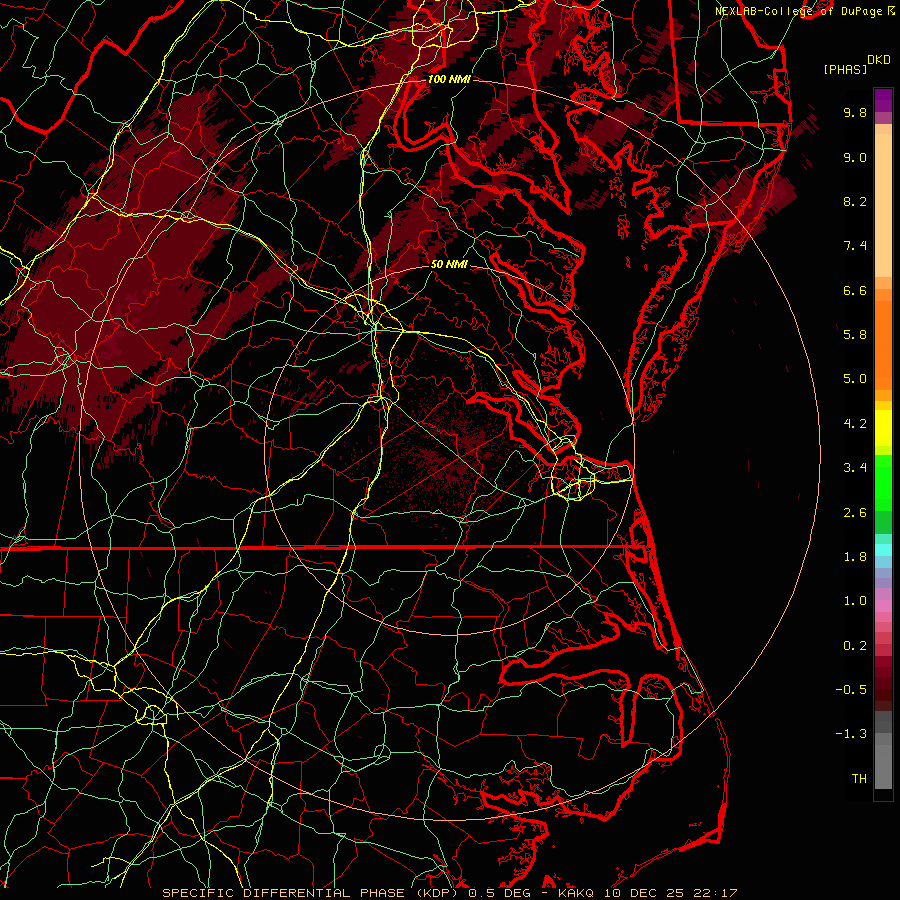Select the 1.0 scale value
900x900 pixels.
pyautogui.click(x=855, y=601)
